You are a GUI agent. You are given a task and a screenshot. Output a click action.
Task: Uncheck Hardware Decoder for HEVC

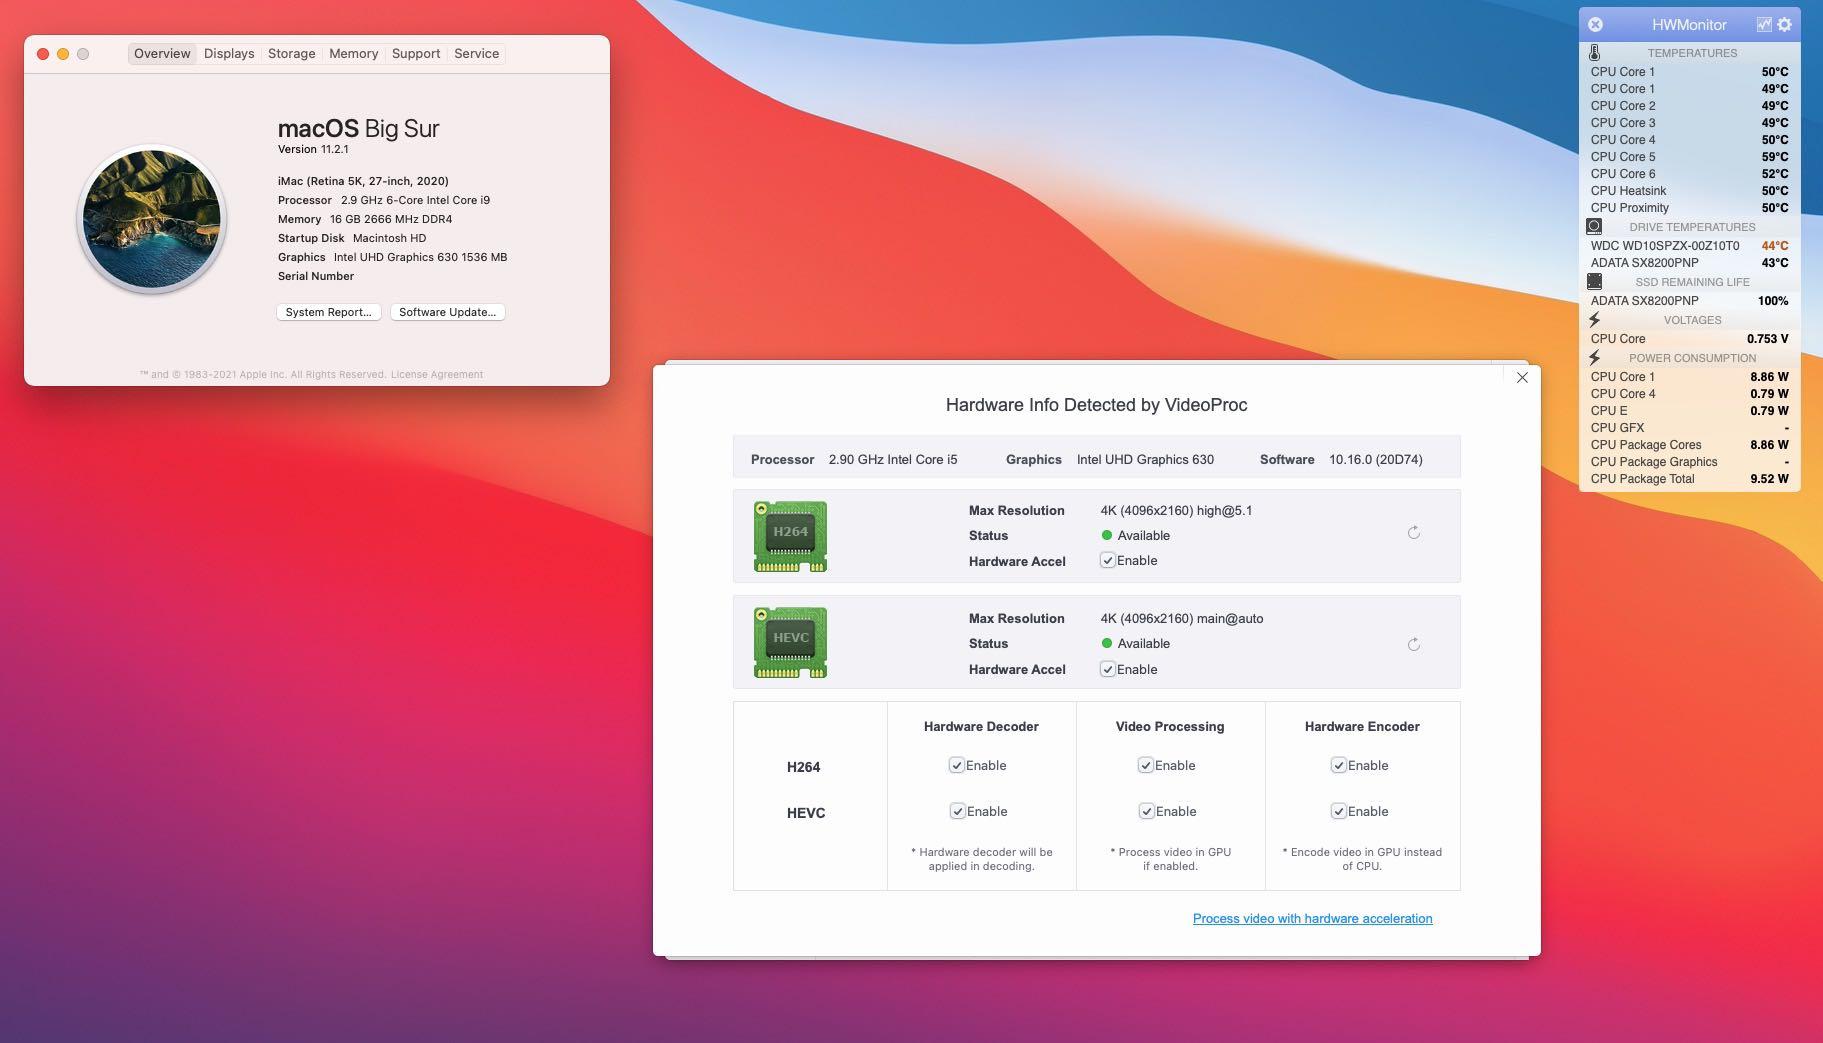tap(955, 811)
